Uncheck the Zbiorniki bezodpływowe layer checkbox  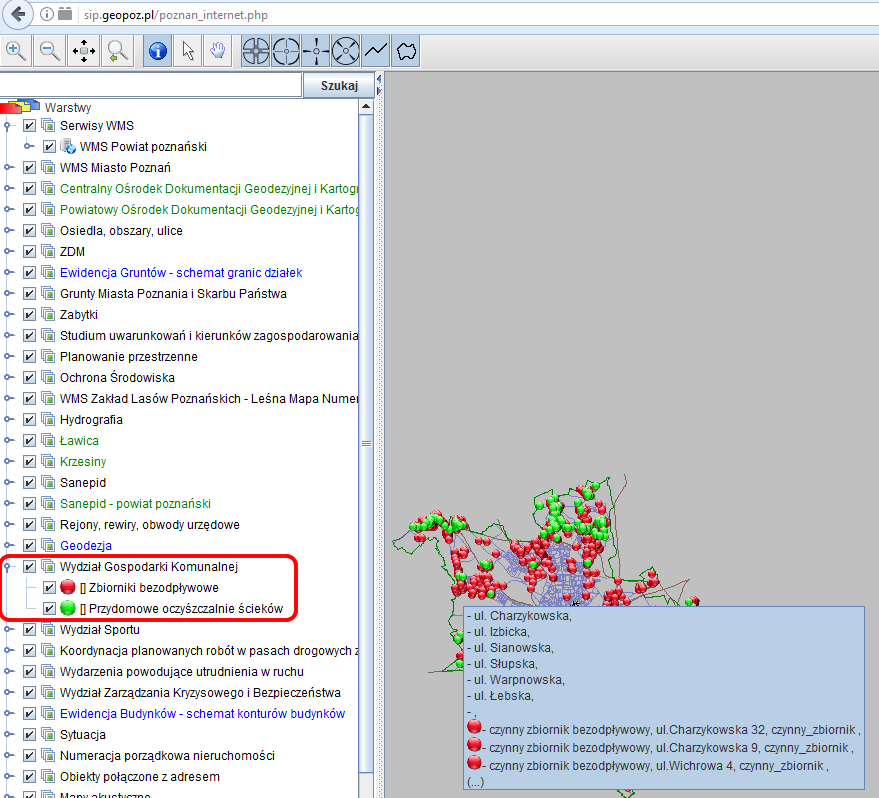pos(50,588)
